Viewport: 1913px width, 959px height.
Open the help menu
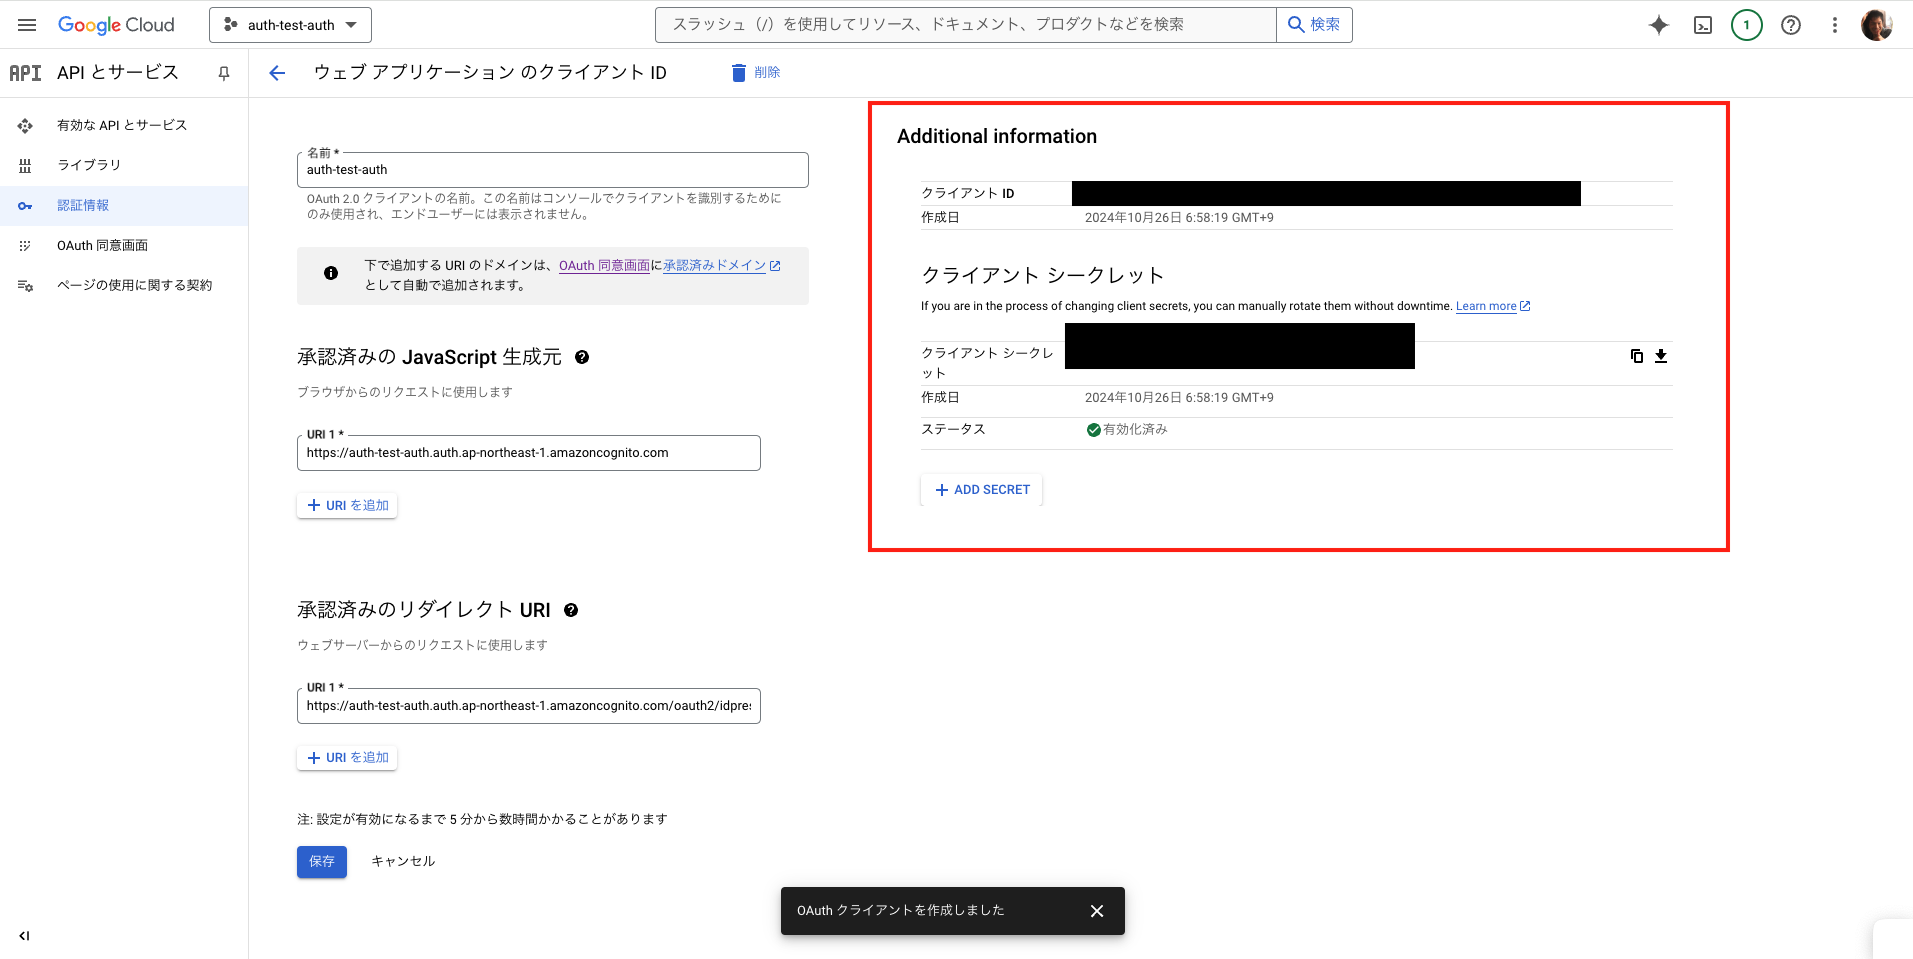[x=1790, y=24]
